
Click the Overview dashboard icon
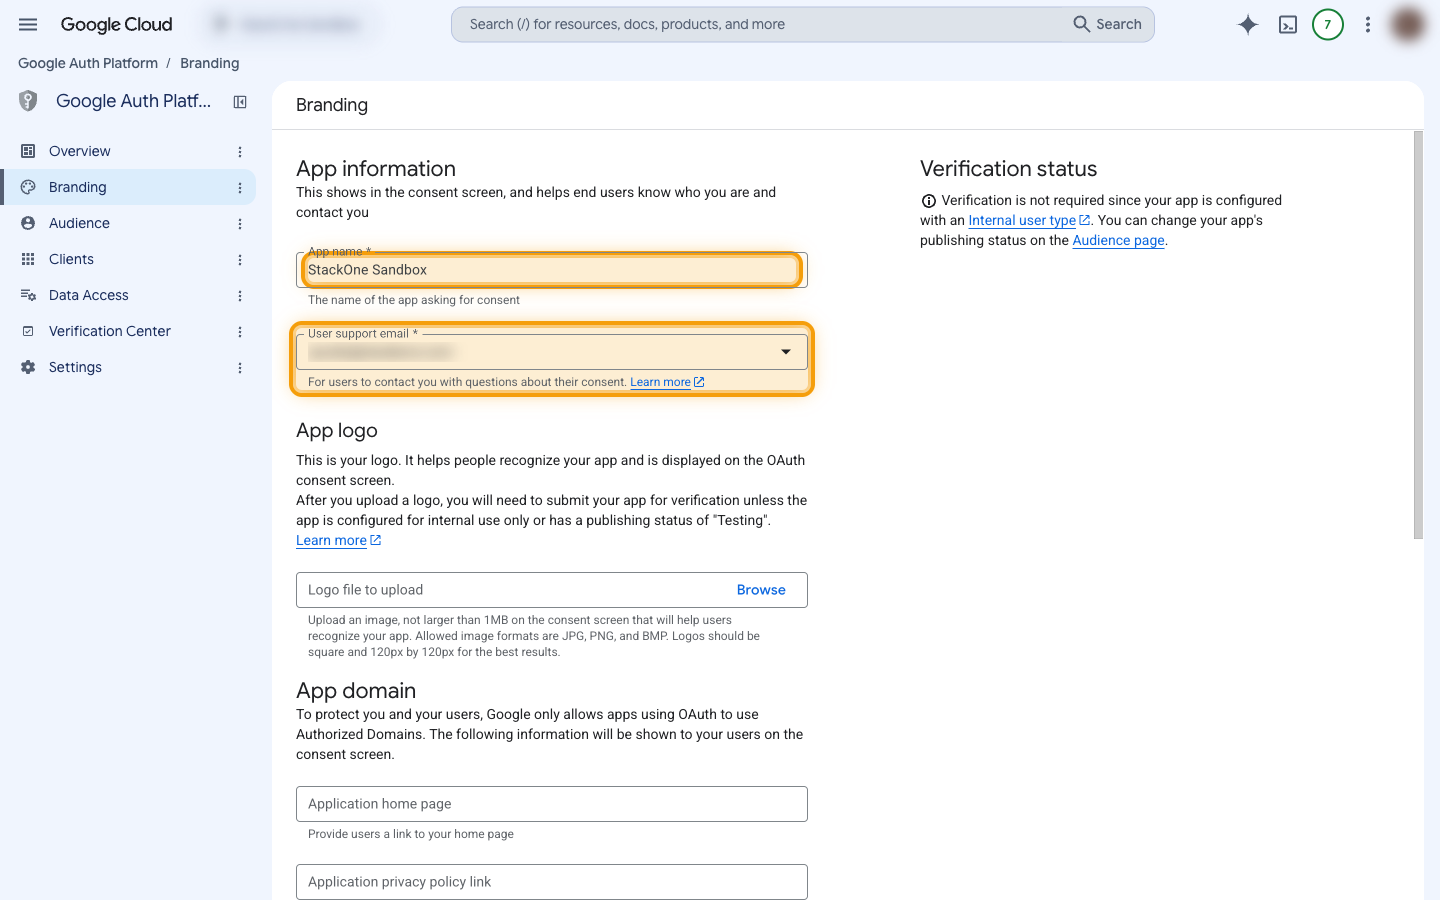click(x=28, y=151)
